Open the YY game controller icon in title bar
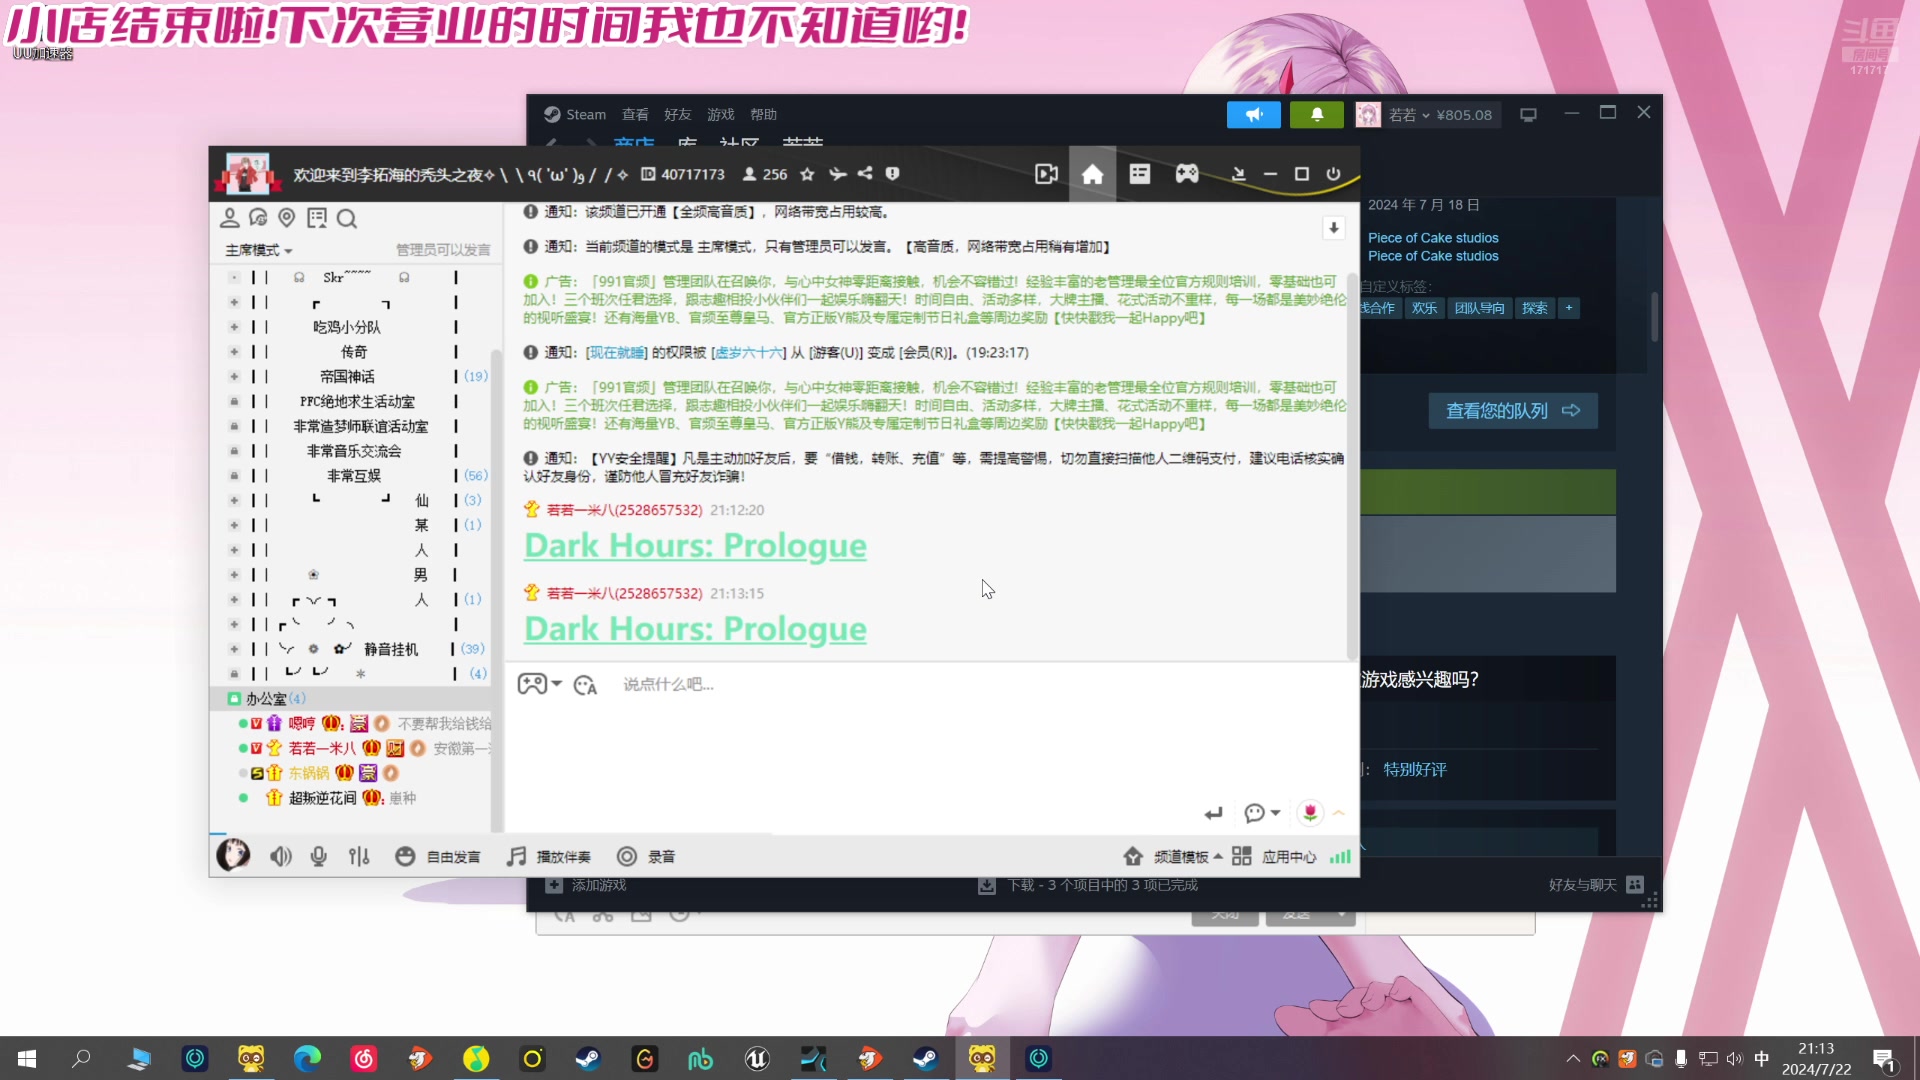The width and height of the screenshot is (1920, 1080). (1187, 174)
